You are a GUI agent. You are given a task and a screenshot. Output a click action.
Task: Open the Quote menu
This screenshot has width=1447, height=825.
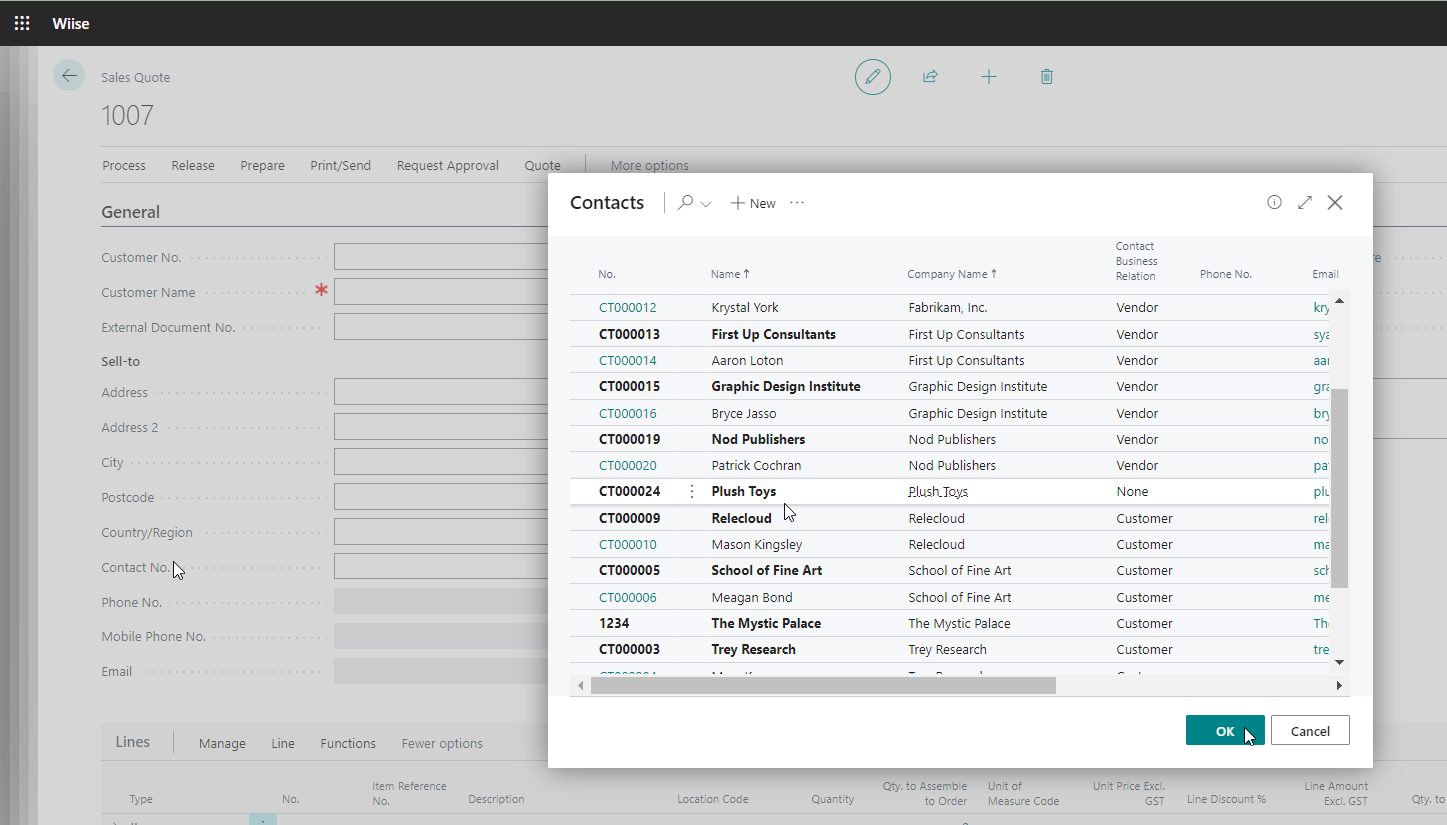pyautogui.click(x=543, y=166)
